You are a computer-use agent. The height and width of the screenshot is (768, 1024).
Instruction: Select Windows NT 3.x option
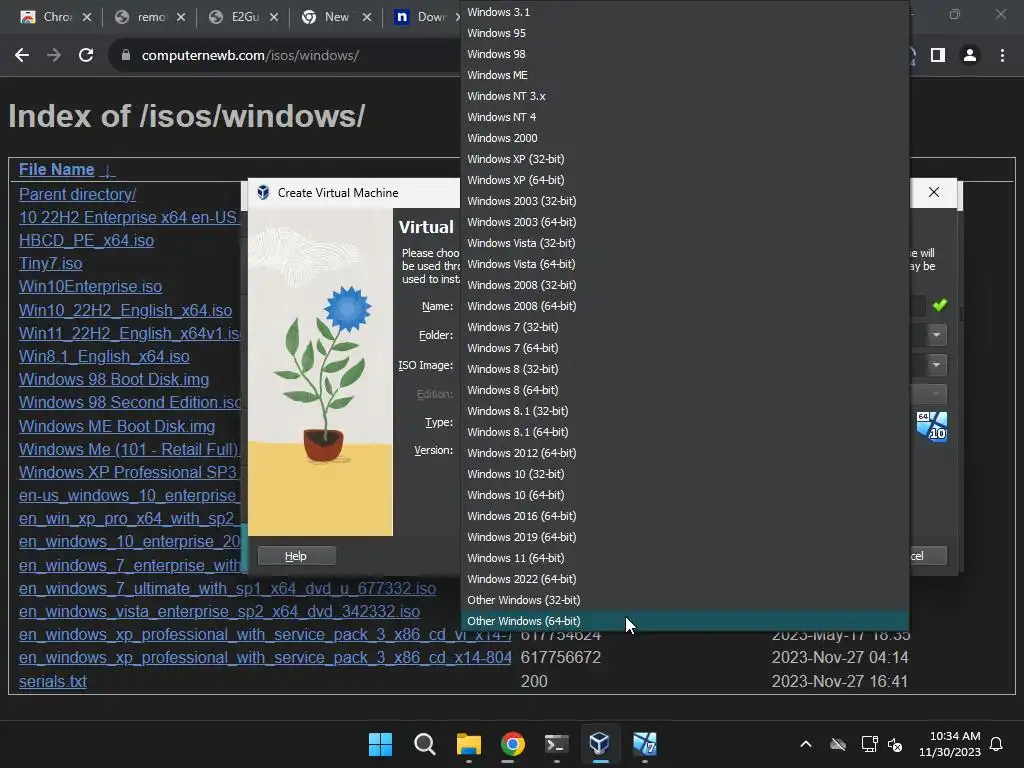tap(684, 95)
